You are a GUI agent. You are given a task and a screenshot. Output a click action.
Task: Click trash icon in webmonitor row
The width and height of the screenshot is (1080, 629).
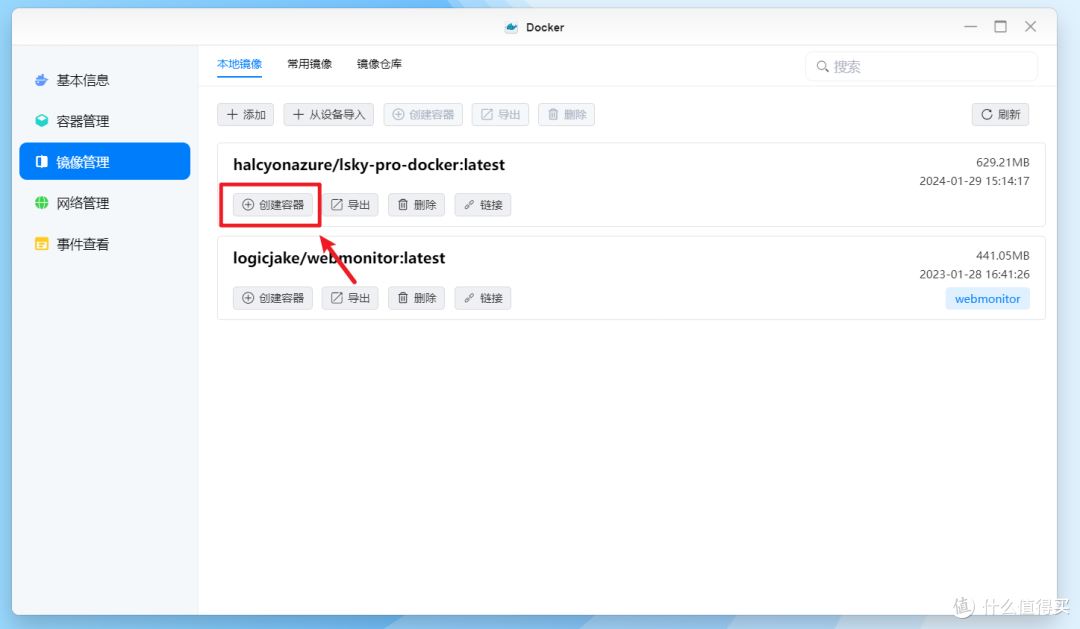403,298
